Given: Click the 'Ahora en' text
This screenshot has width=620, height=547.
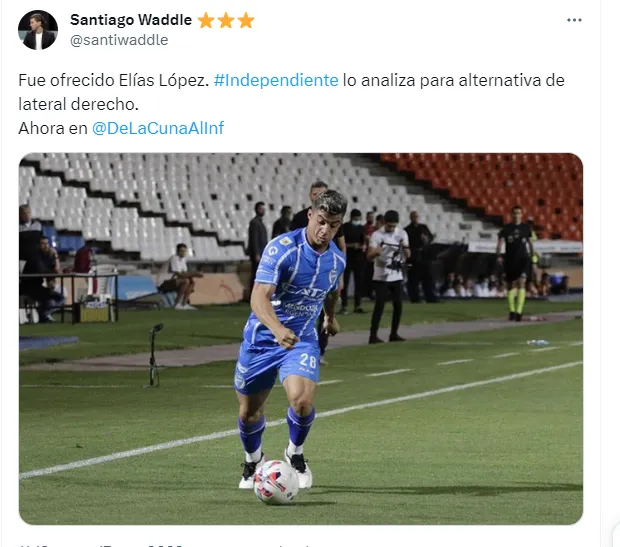Looking at the screenshot, I should pos(53,128).
